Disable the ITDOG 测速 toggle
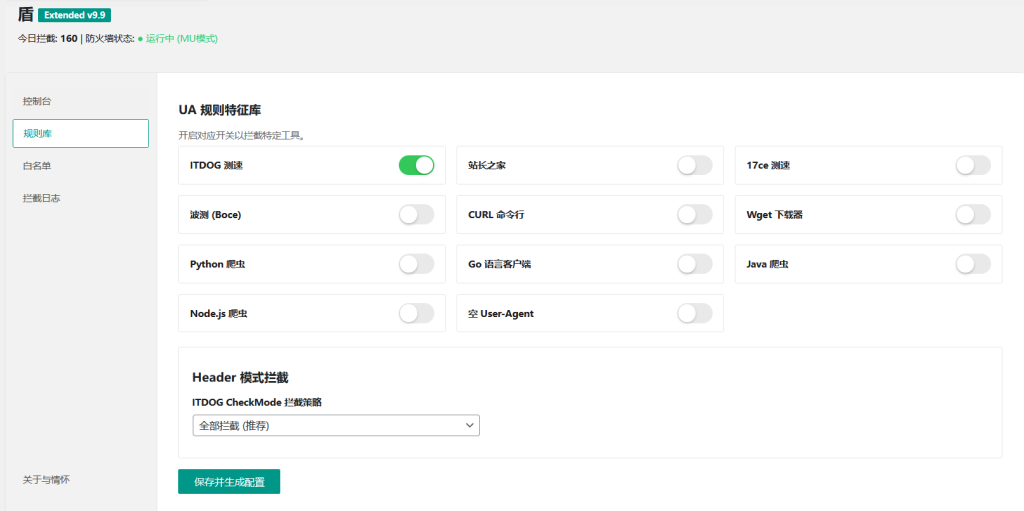The height and width of the screenshot is (511, 1024). pyautogui.click(x=416, y=165)
